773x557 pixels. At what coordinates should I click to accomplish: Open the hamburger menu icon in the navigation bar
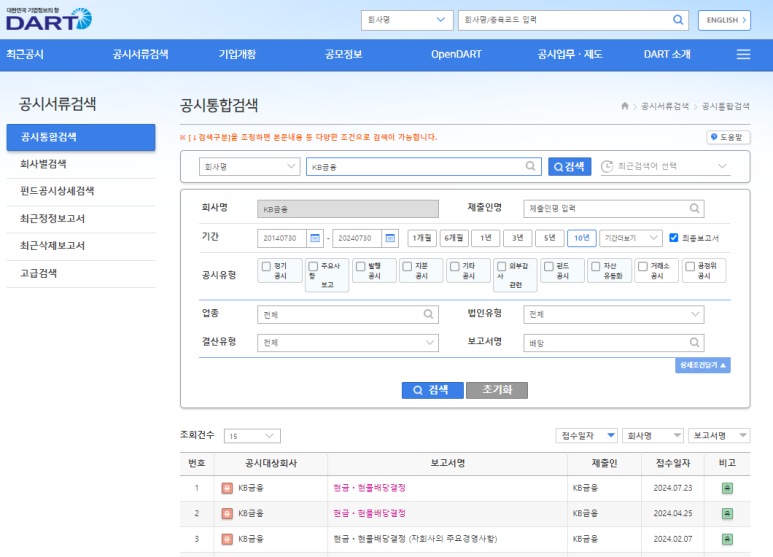coord(743,54)
